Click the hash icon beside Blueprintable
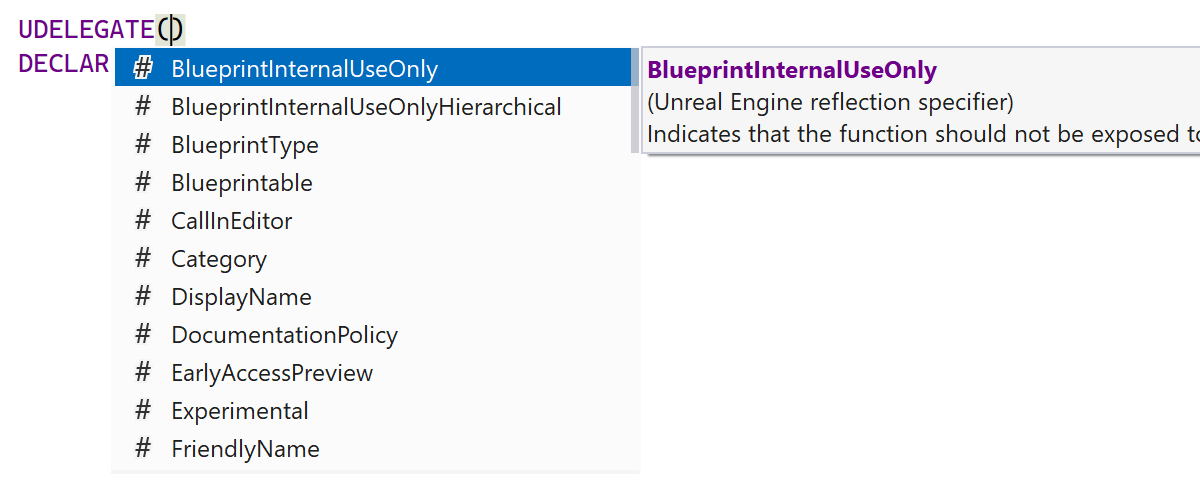 (143, 183)
